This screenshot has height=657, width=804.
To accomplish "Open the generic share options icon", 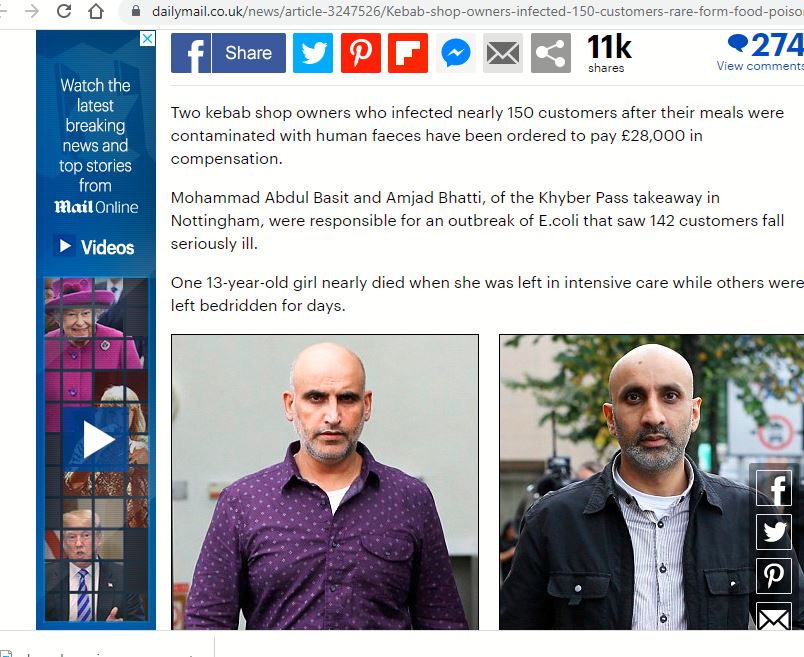I will pos(551,53).
